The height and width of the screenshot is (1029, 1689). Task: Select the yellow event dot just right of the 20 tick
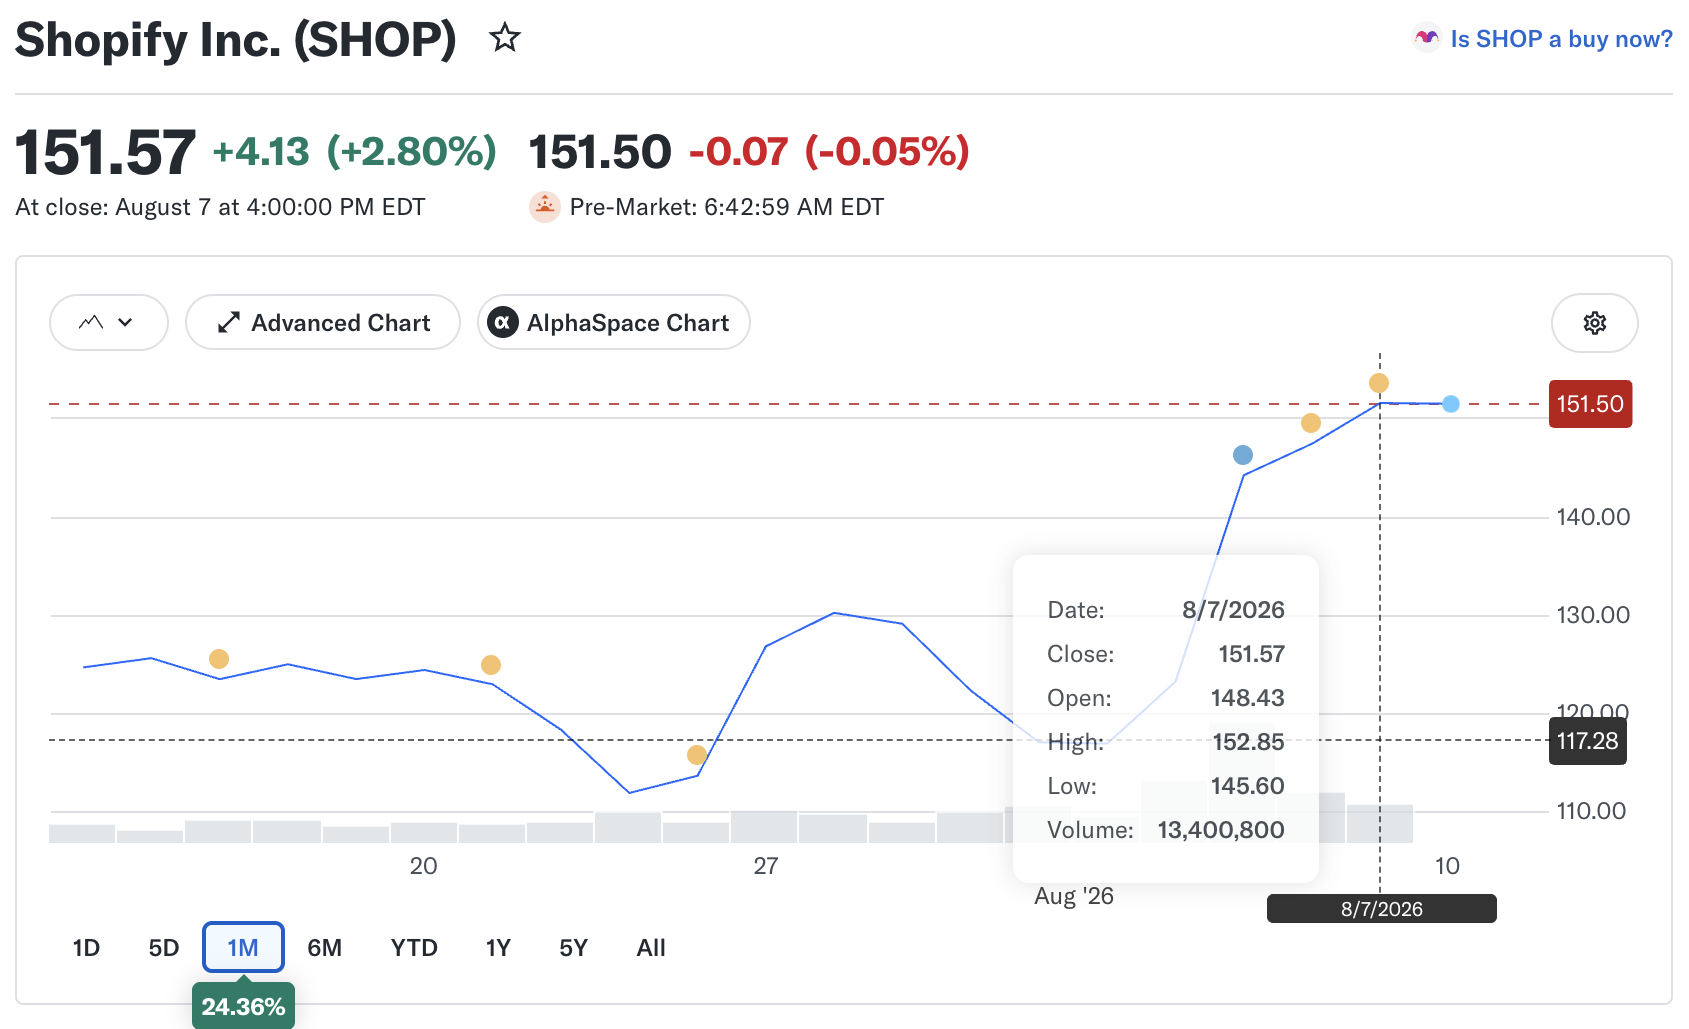[491, 665]
